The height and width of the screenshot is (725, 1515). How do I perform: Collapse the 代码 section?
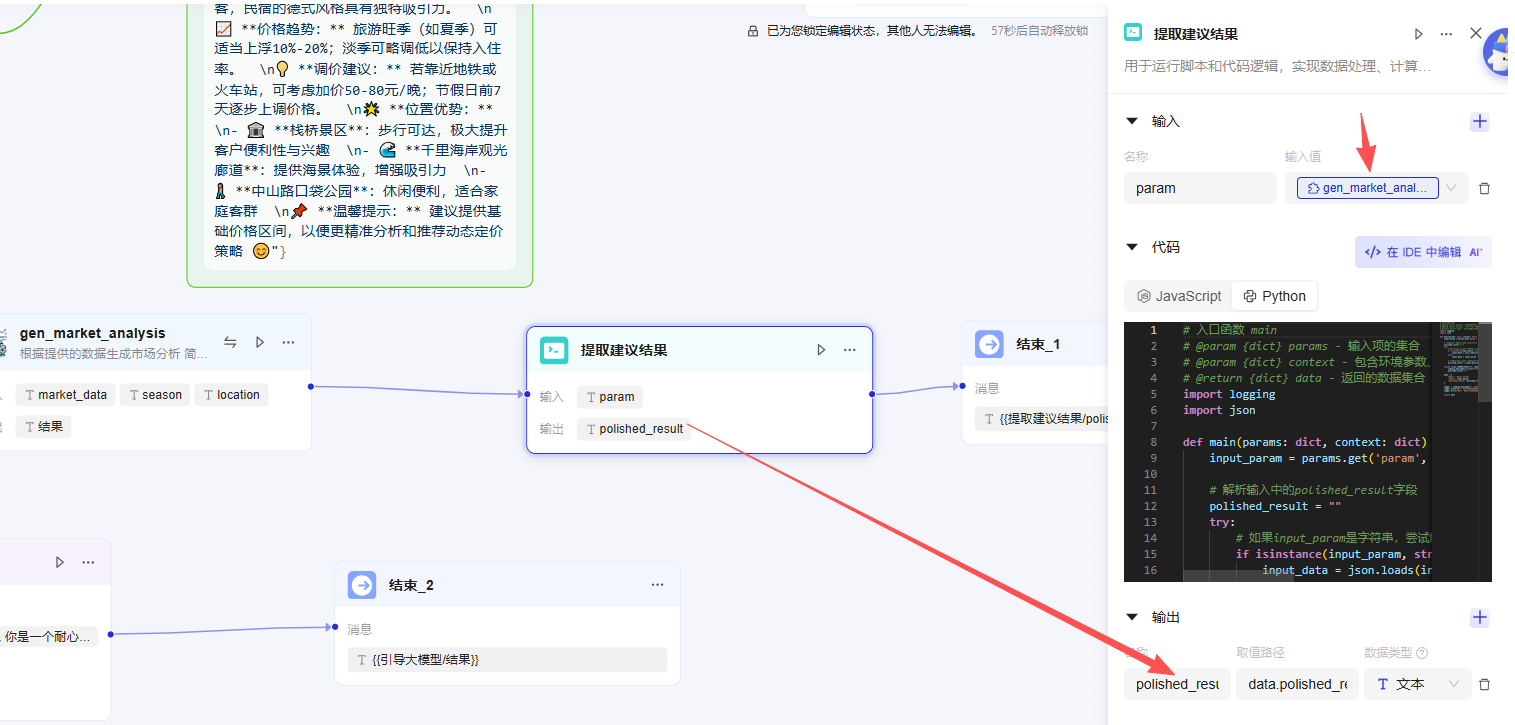1132,247
